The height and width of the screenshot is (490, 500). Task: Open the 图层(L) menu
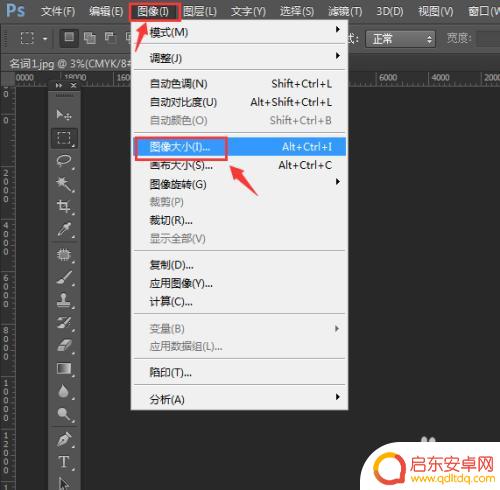coord(200,12)
